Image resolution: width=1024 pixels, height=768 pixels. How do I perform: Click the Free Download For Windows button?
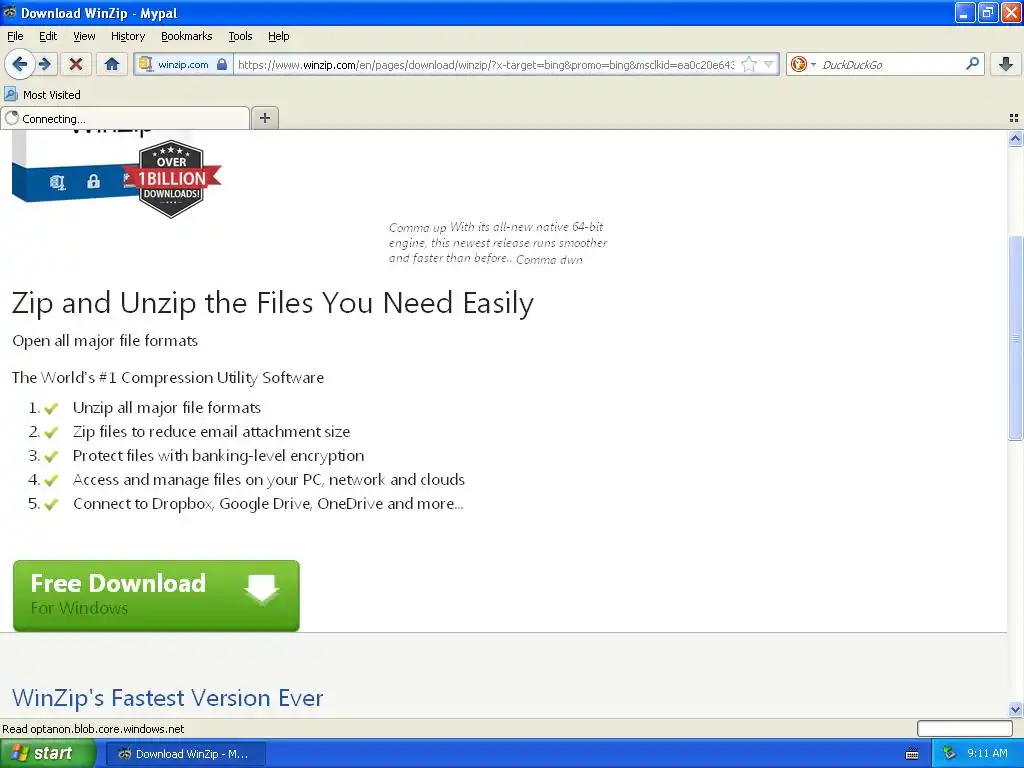point(156,596)
